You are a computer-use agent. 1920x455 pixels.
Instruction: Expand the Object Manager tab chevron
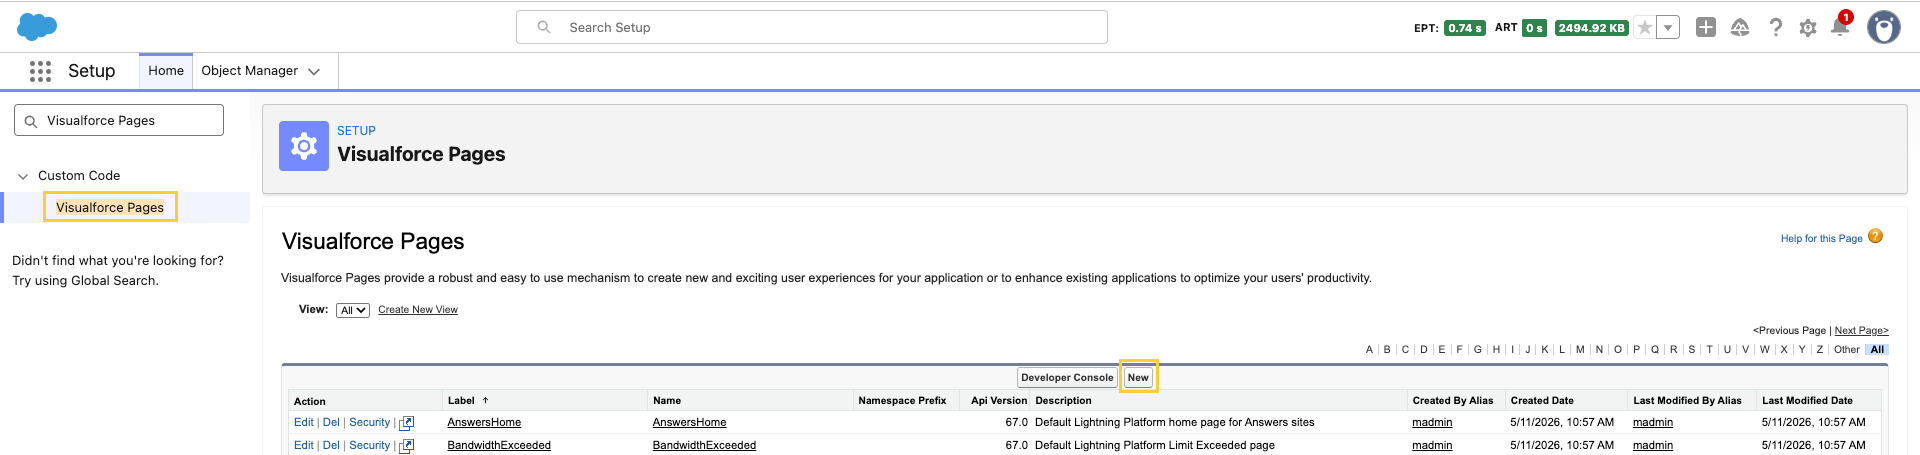(314, 72)
